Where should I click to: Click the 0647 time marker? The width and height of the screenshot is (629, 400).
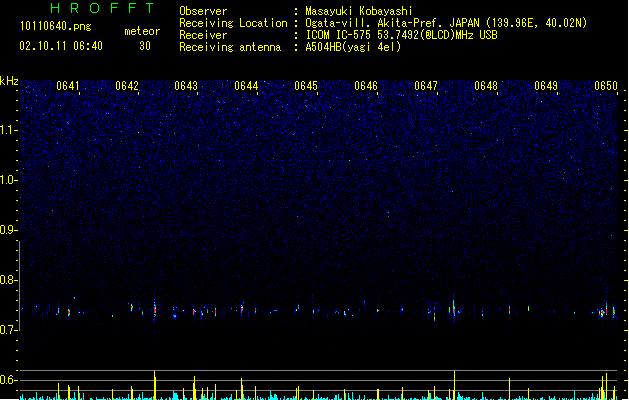426,86
